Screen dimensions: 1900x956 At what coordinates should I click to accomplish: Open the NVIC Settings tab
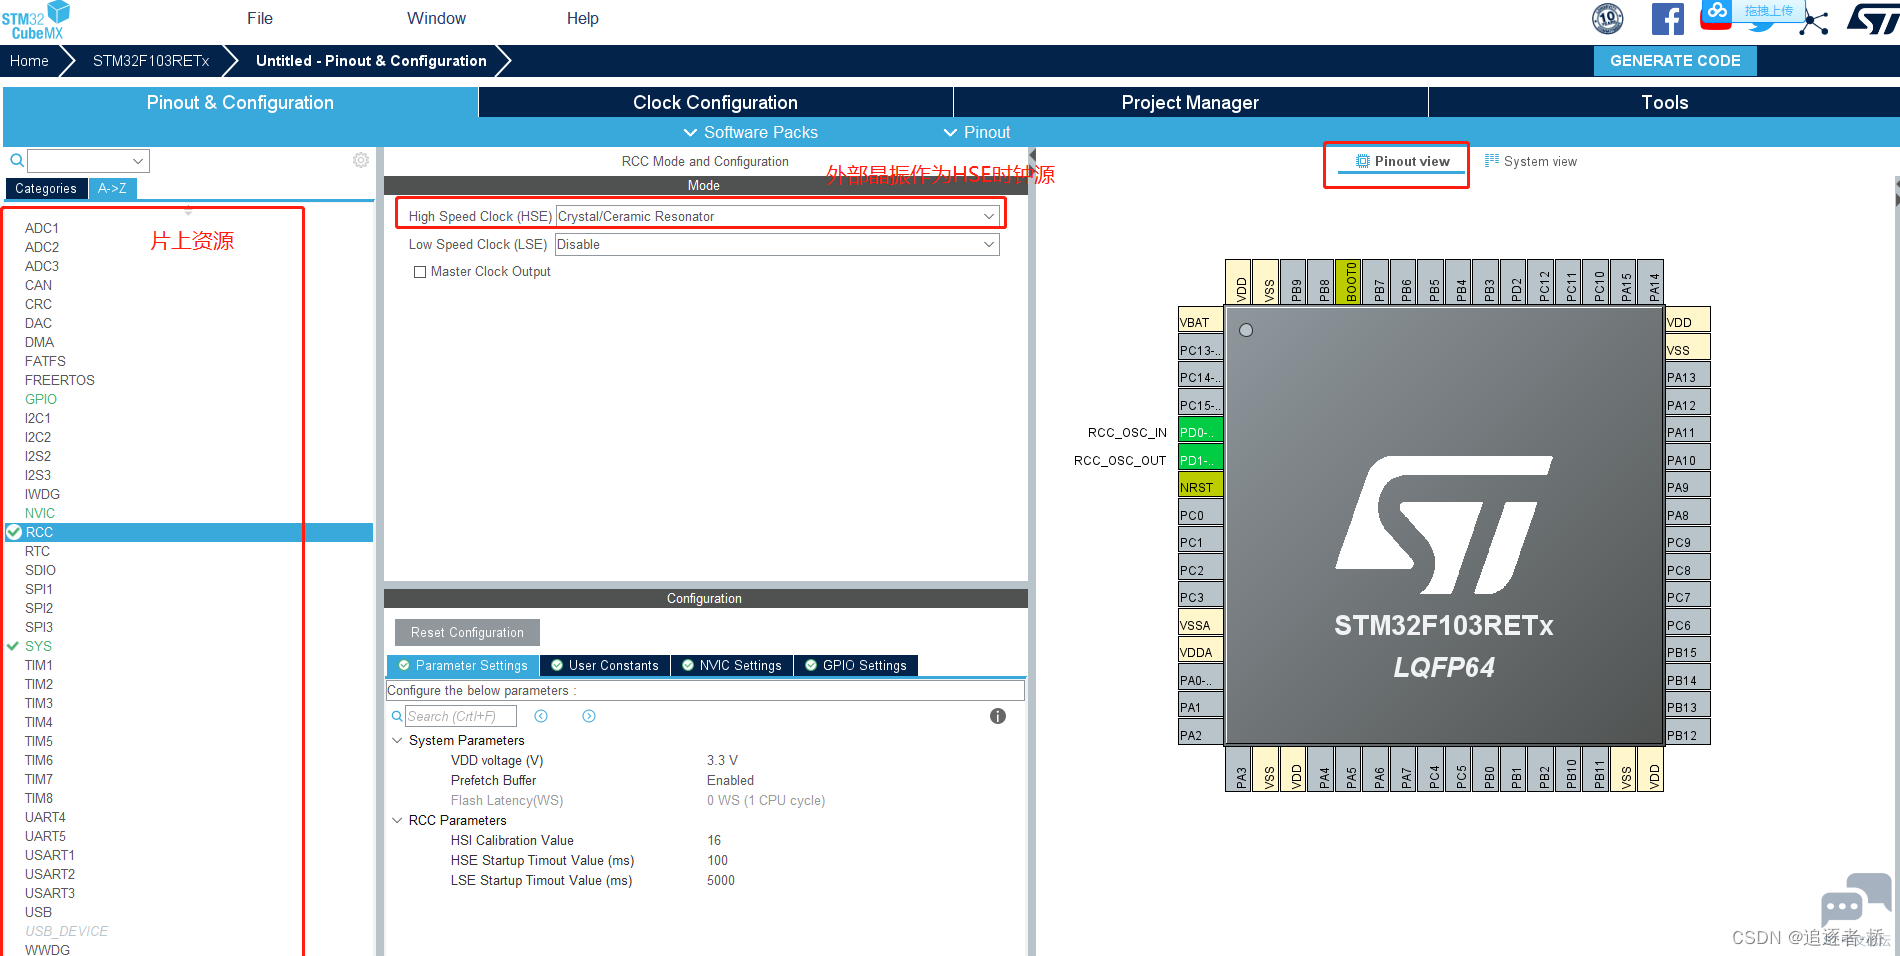[x=732, y=665]
